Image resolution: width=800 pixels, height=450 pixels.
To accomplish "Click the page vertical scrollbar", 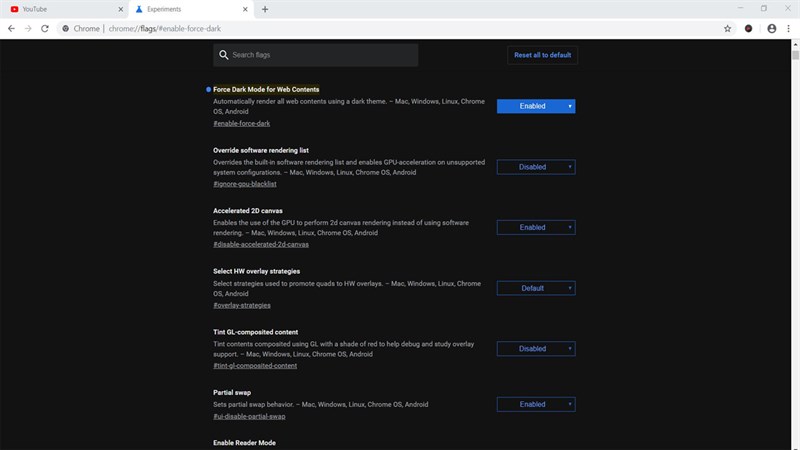I will pos(795,245).
